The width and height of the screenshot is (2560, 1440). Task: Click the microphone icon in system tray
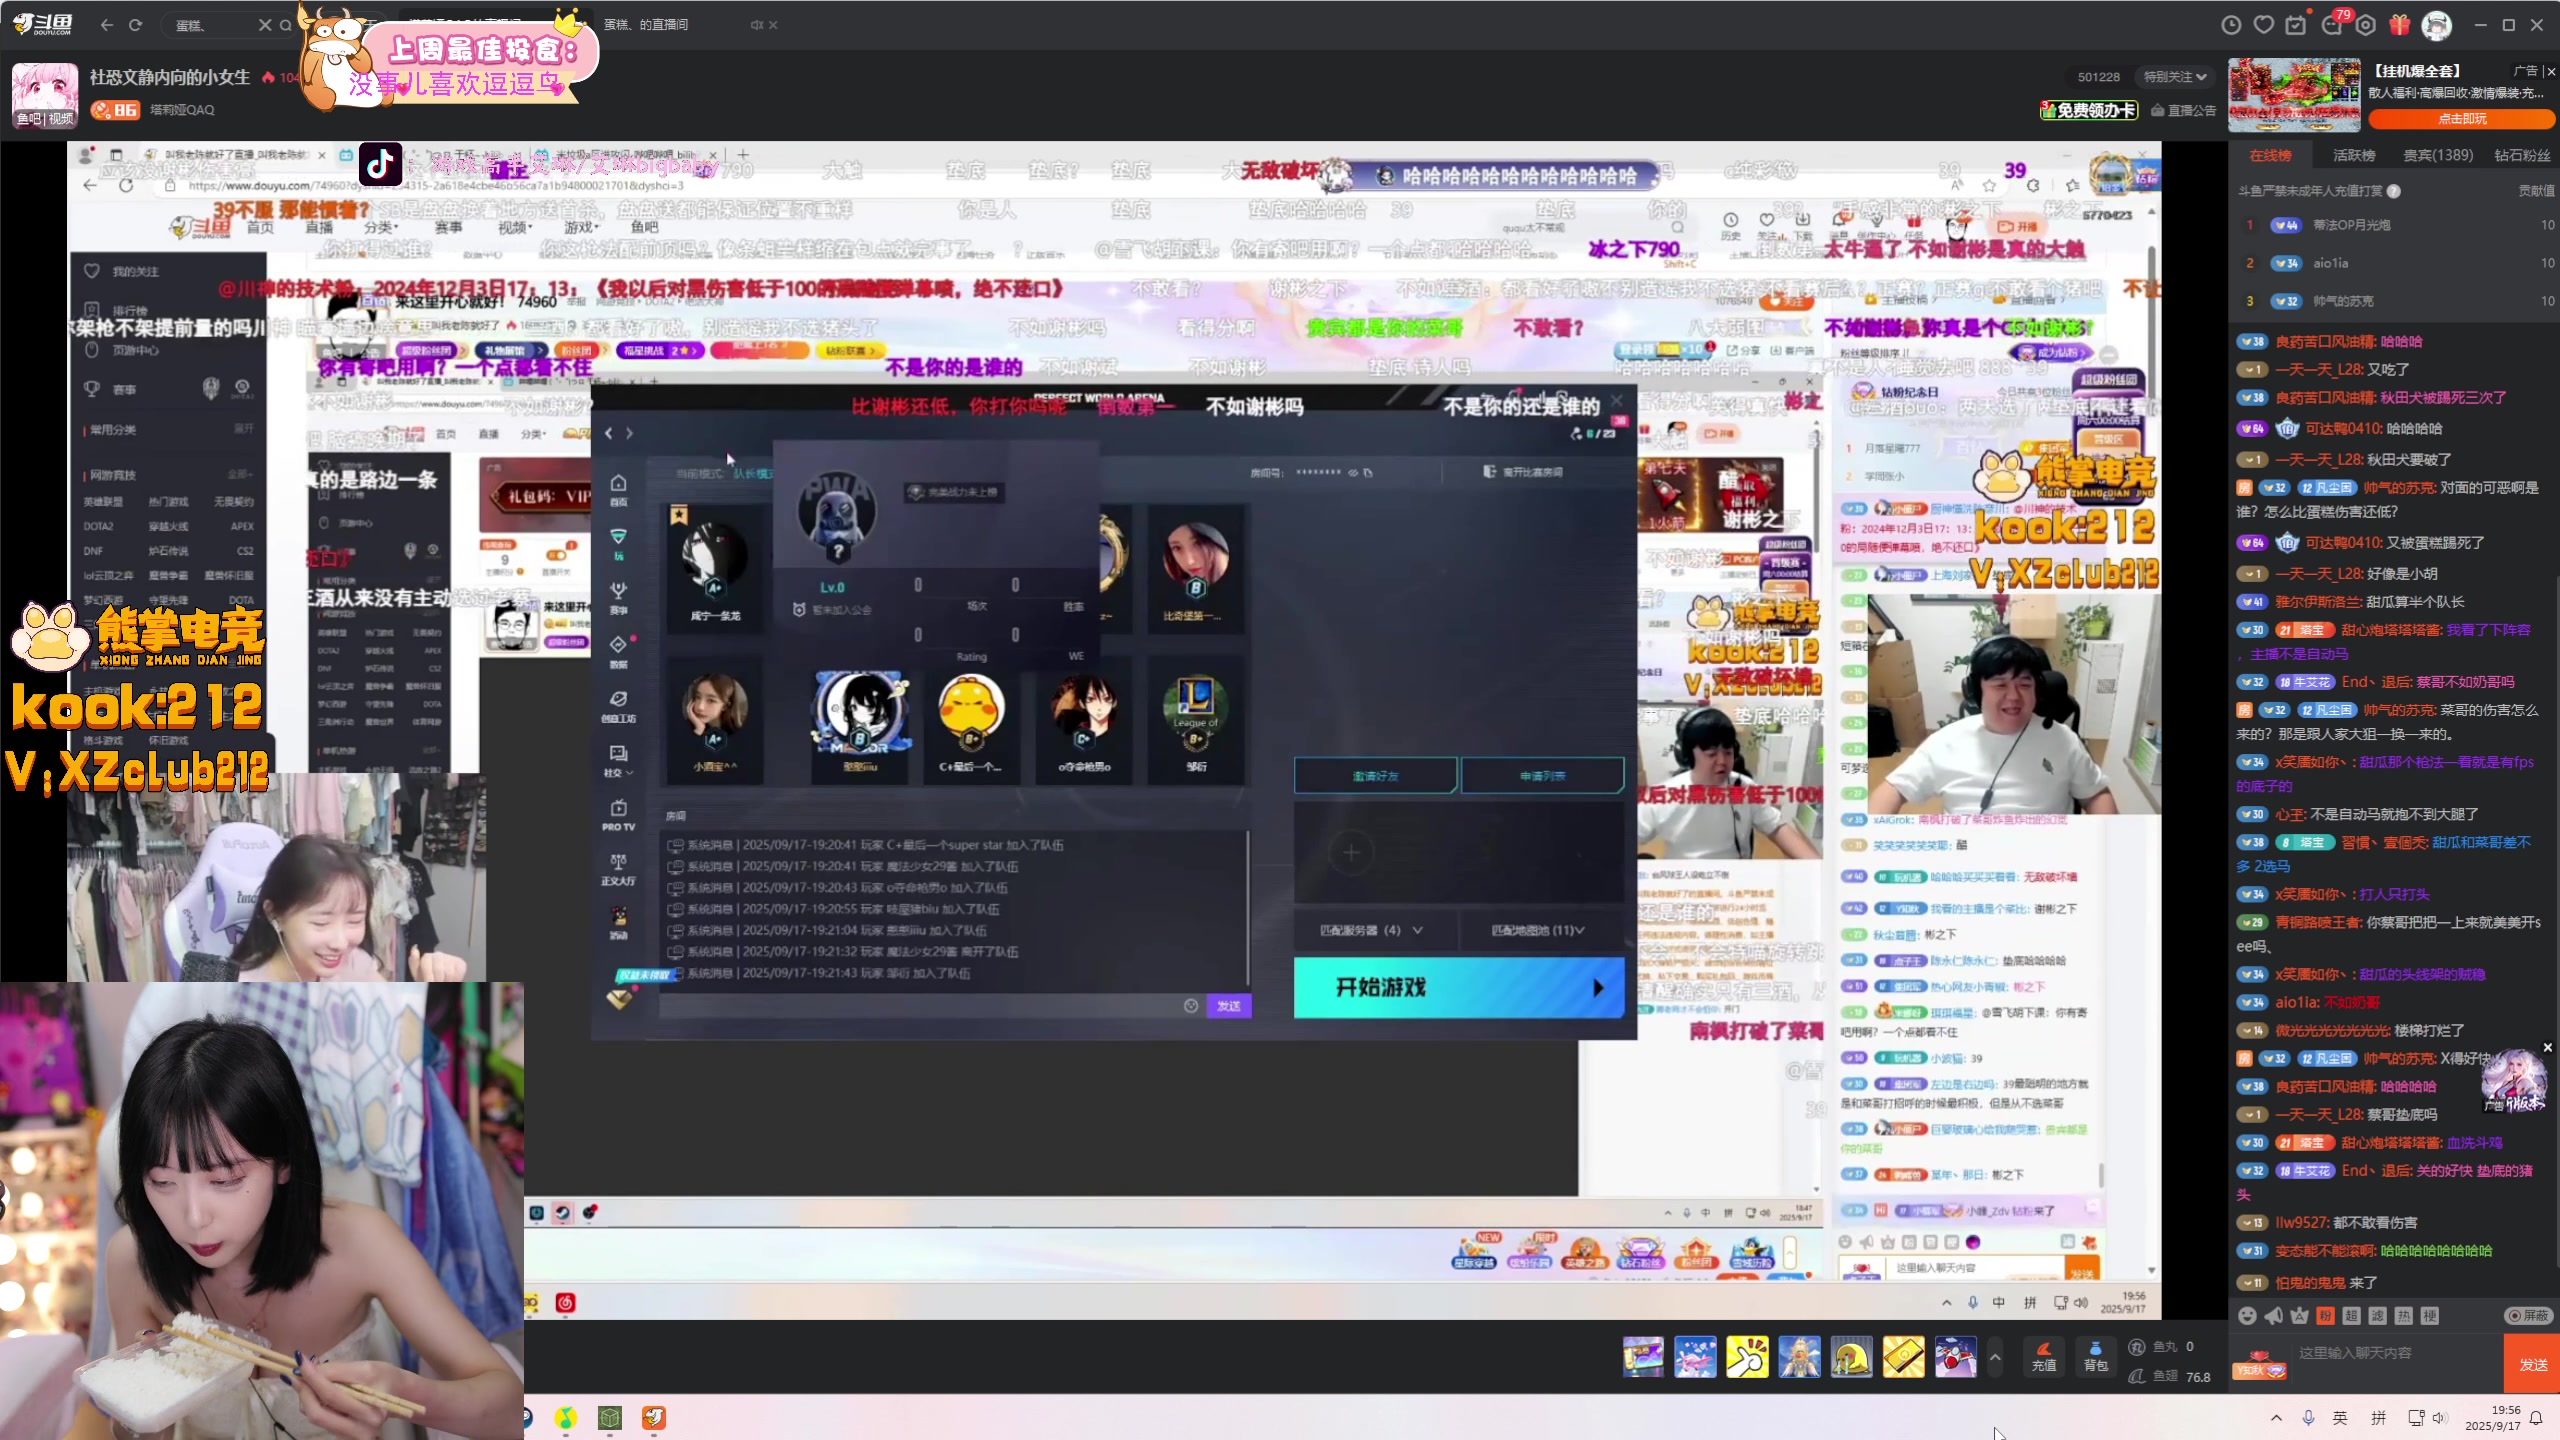[2308, 1418]
